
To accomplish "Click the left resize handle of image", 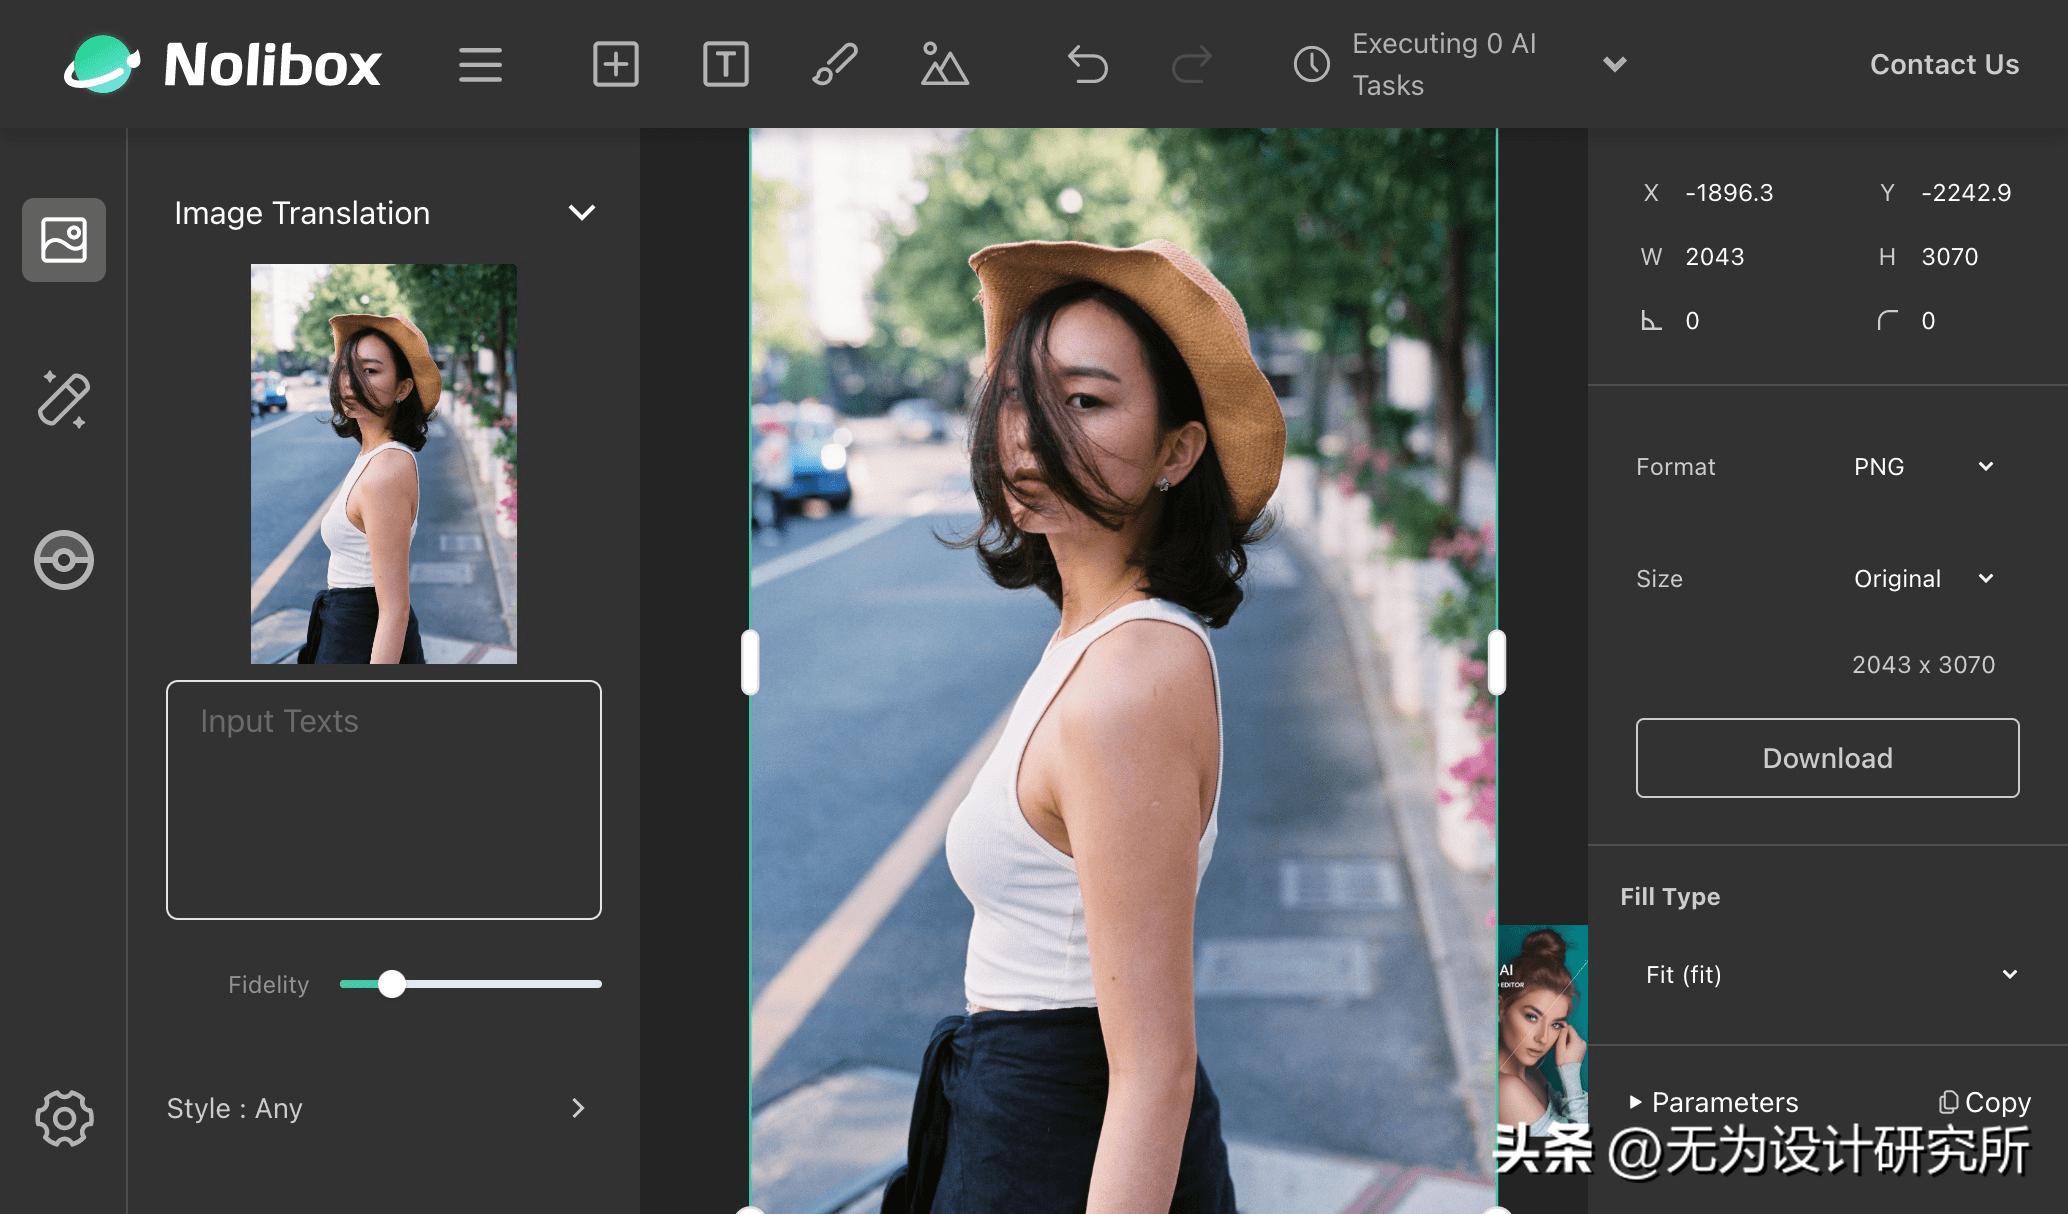I will click(750, 662).
